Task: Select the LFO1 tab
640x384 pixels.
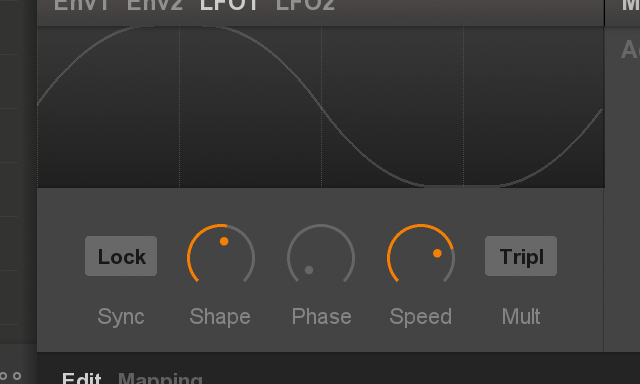Action: pyautogui.click(x=229, y=5)
